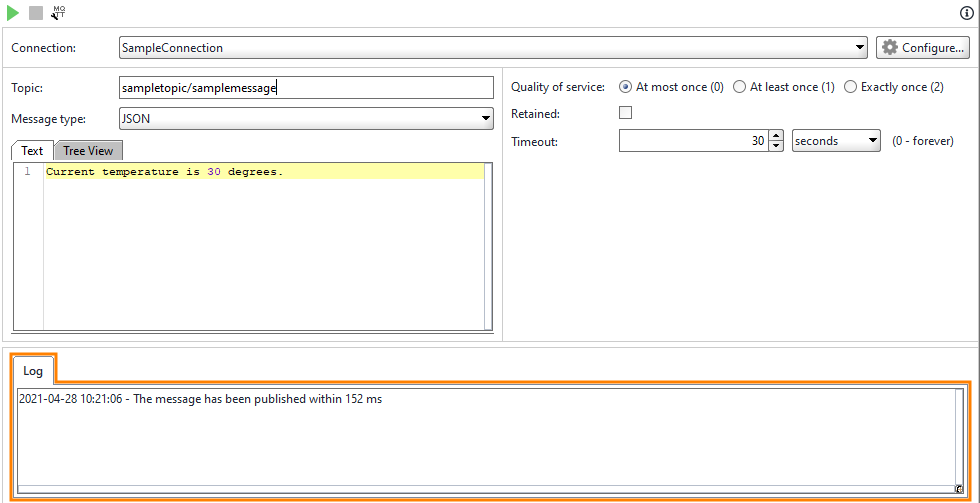Click the Log panel horizontal scrollbar

pyautogui.click(x=486, y=489)
